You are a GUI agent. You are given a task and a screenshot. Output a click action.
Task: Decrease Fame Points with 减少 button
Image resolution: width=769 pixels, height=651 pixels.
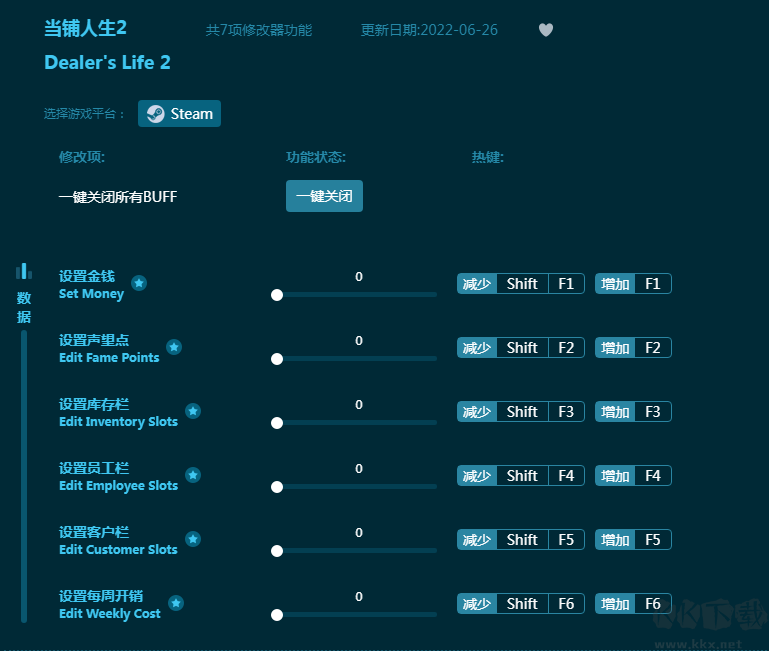pos(477,348)
